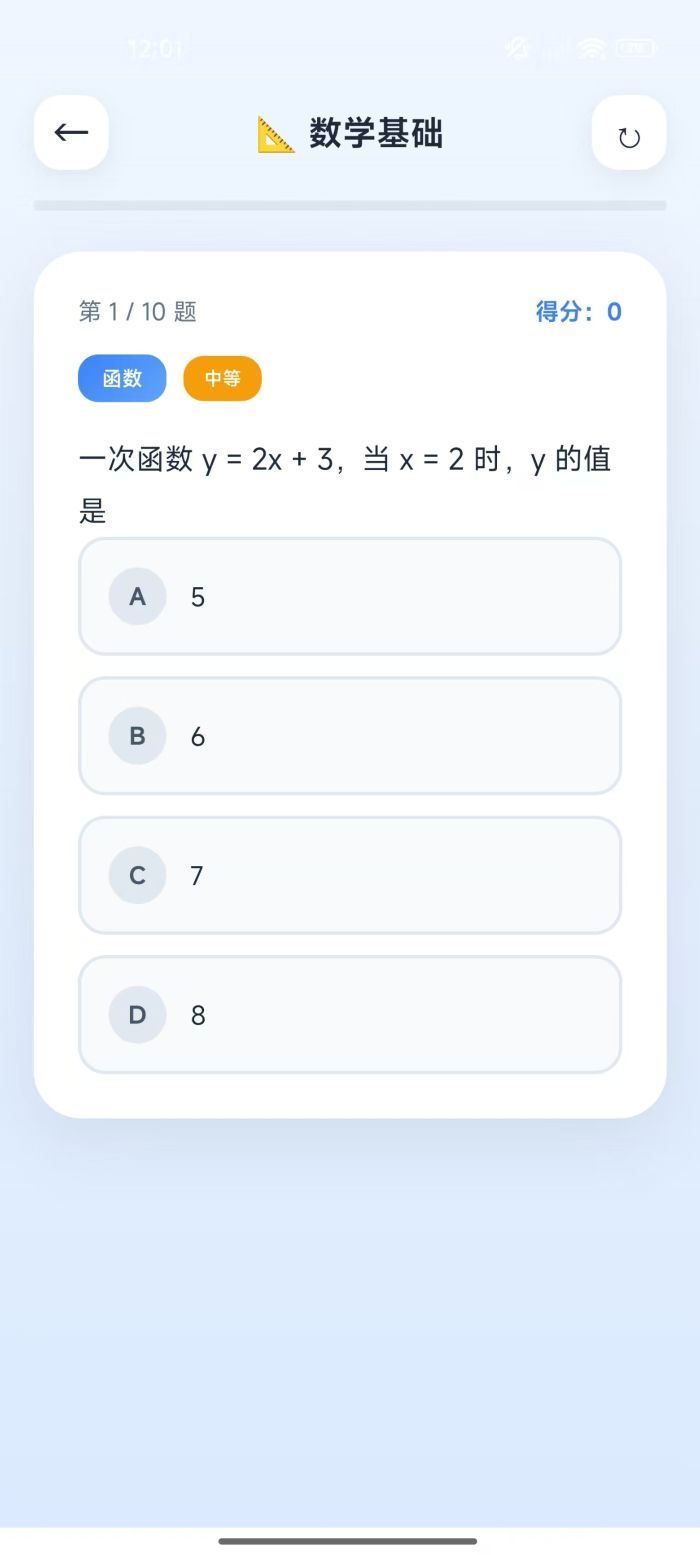Tap the home indicator bar at bottom
Image resolution: width=700 pixels, height=1555 pixels.
pyautogui.click(x=350, y=1541)
